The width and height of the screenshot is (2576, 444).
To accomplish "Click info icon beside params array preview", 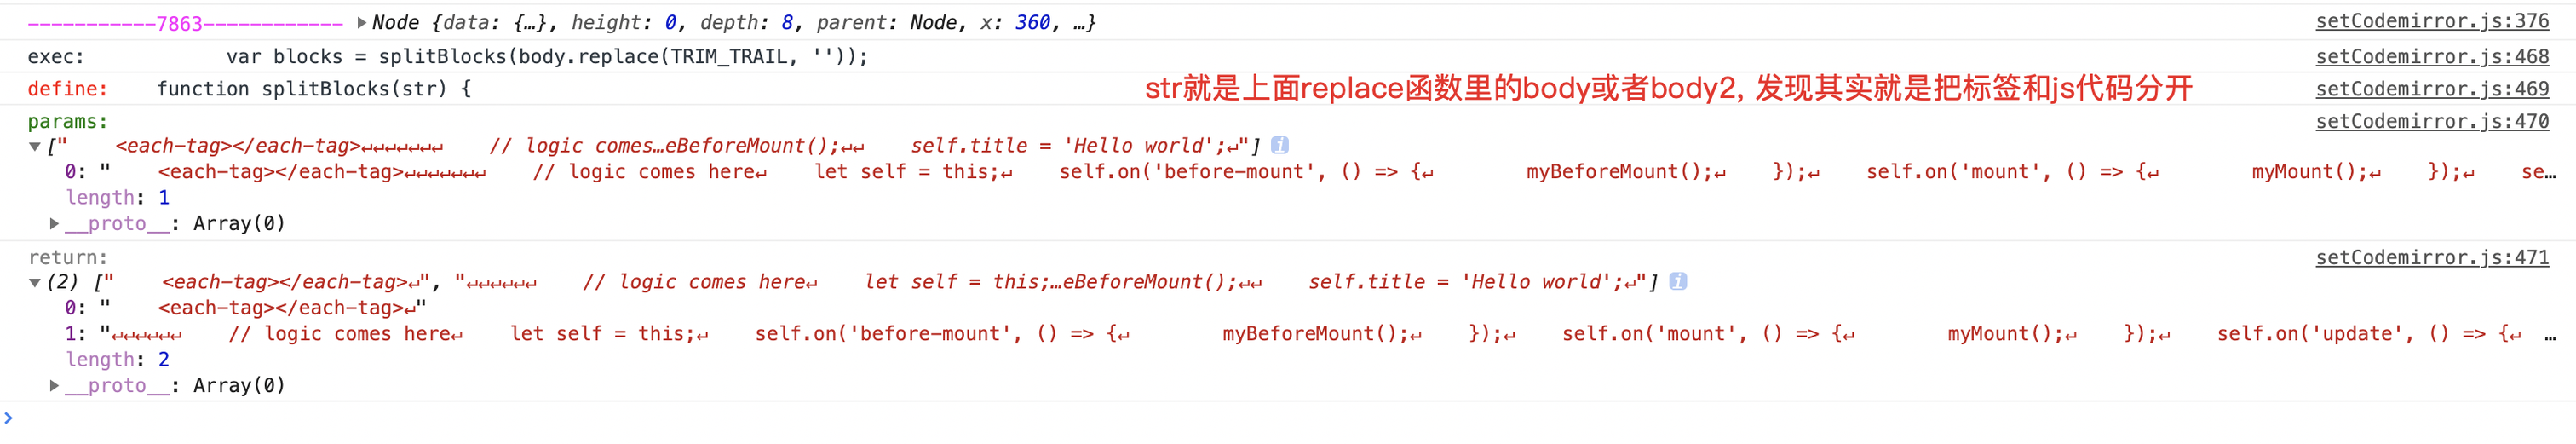I will 1279,145.
